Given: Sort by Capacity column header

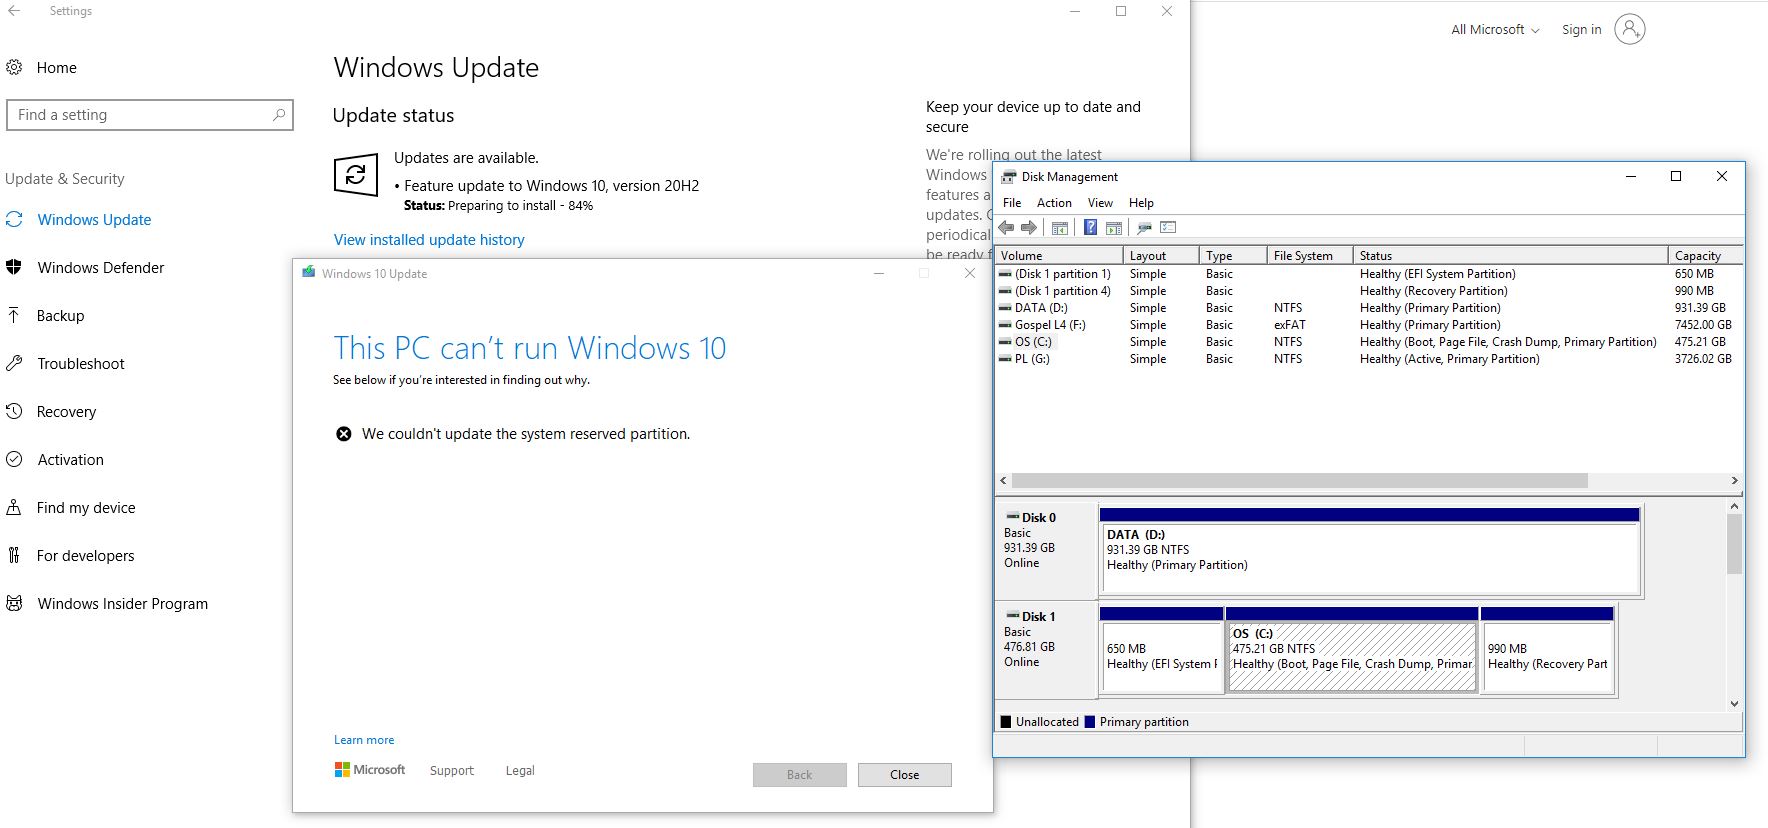Looking at the screenshot, I should click(1705, 255).
